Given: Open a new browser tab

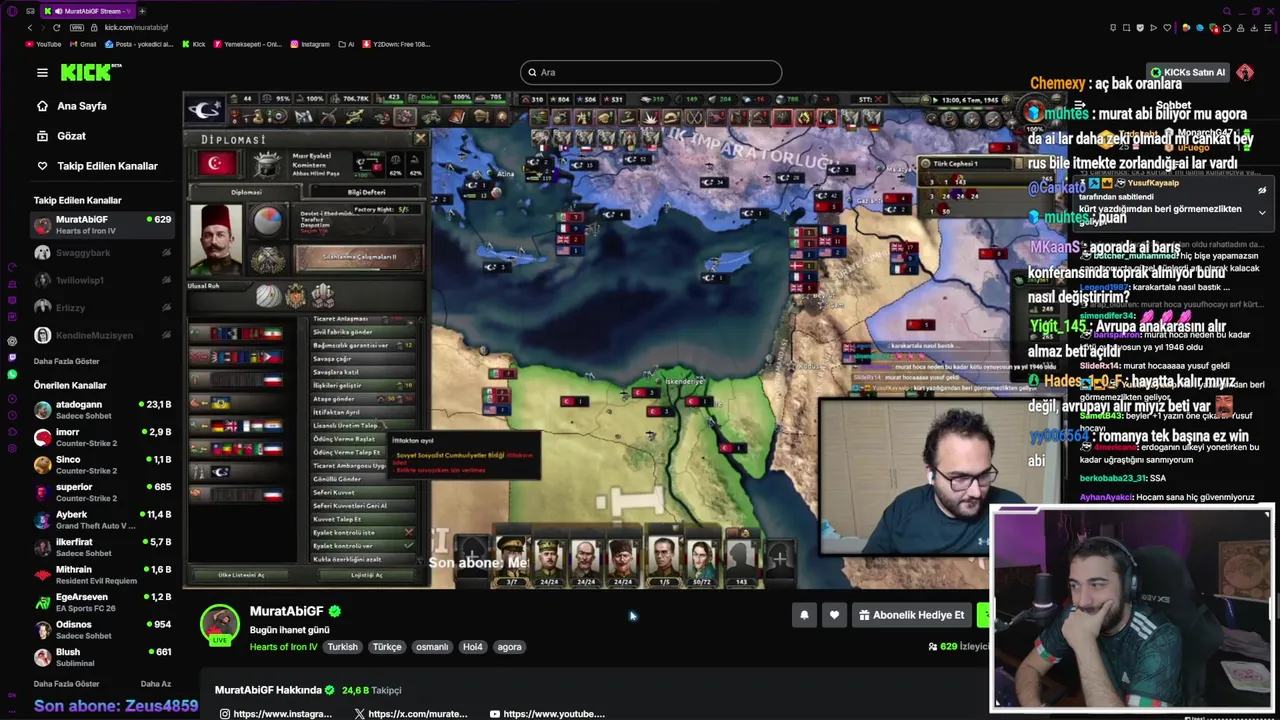Looking at the screenshot, I should click(141, 11).
